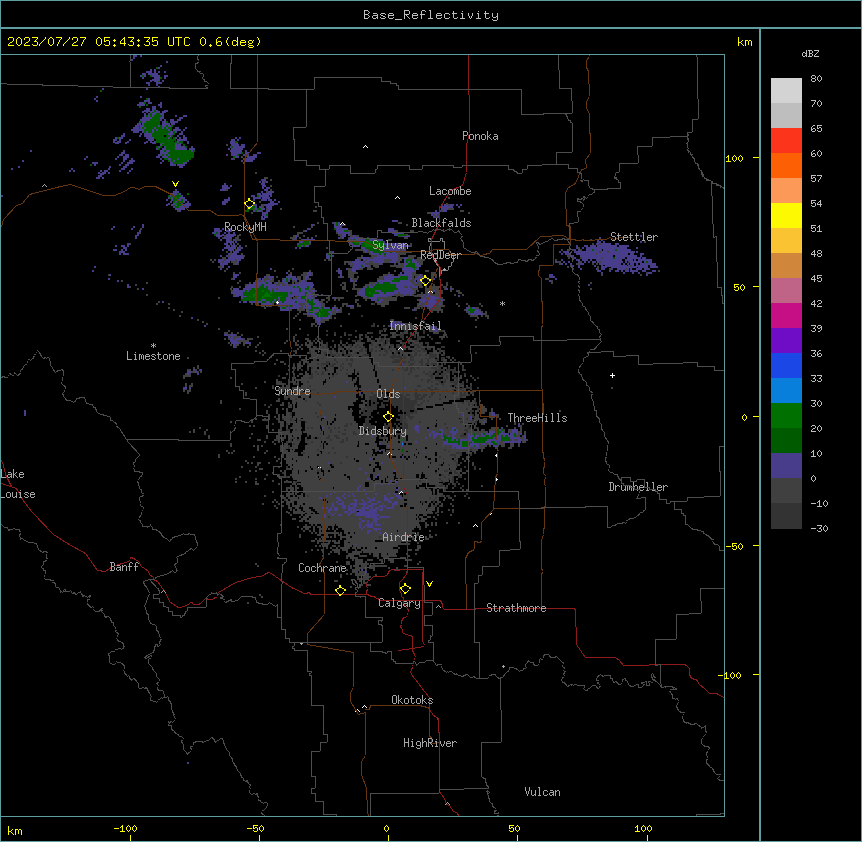Click the yellow 54–51 dBZ legend swatch
Screen dimensions: 862x842
786,215
